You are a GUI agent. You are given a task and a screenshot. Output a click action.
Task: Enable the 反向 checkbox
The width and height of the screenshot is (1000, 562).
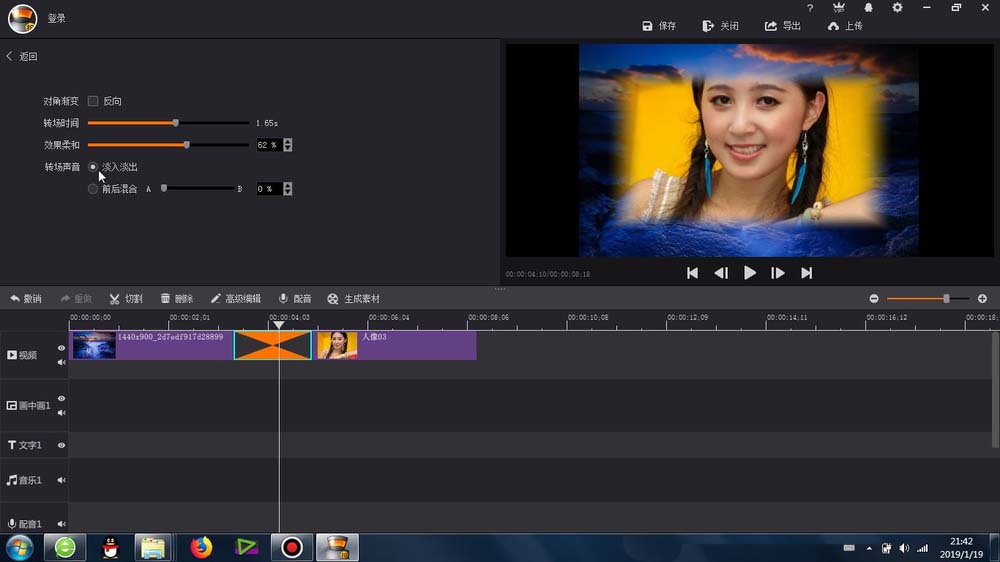(93, 101)
